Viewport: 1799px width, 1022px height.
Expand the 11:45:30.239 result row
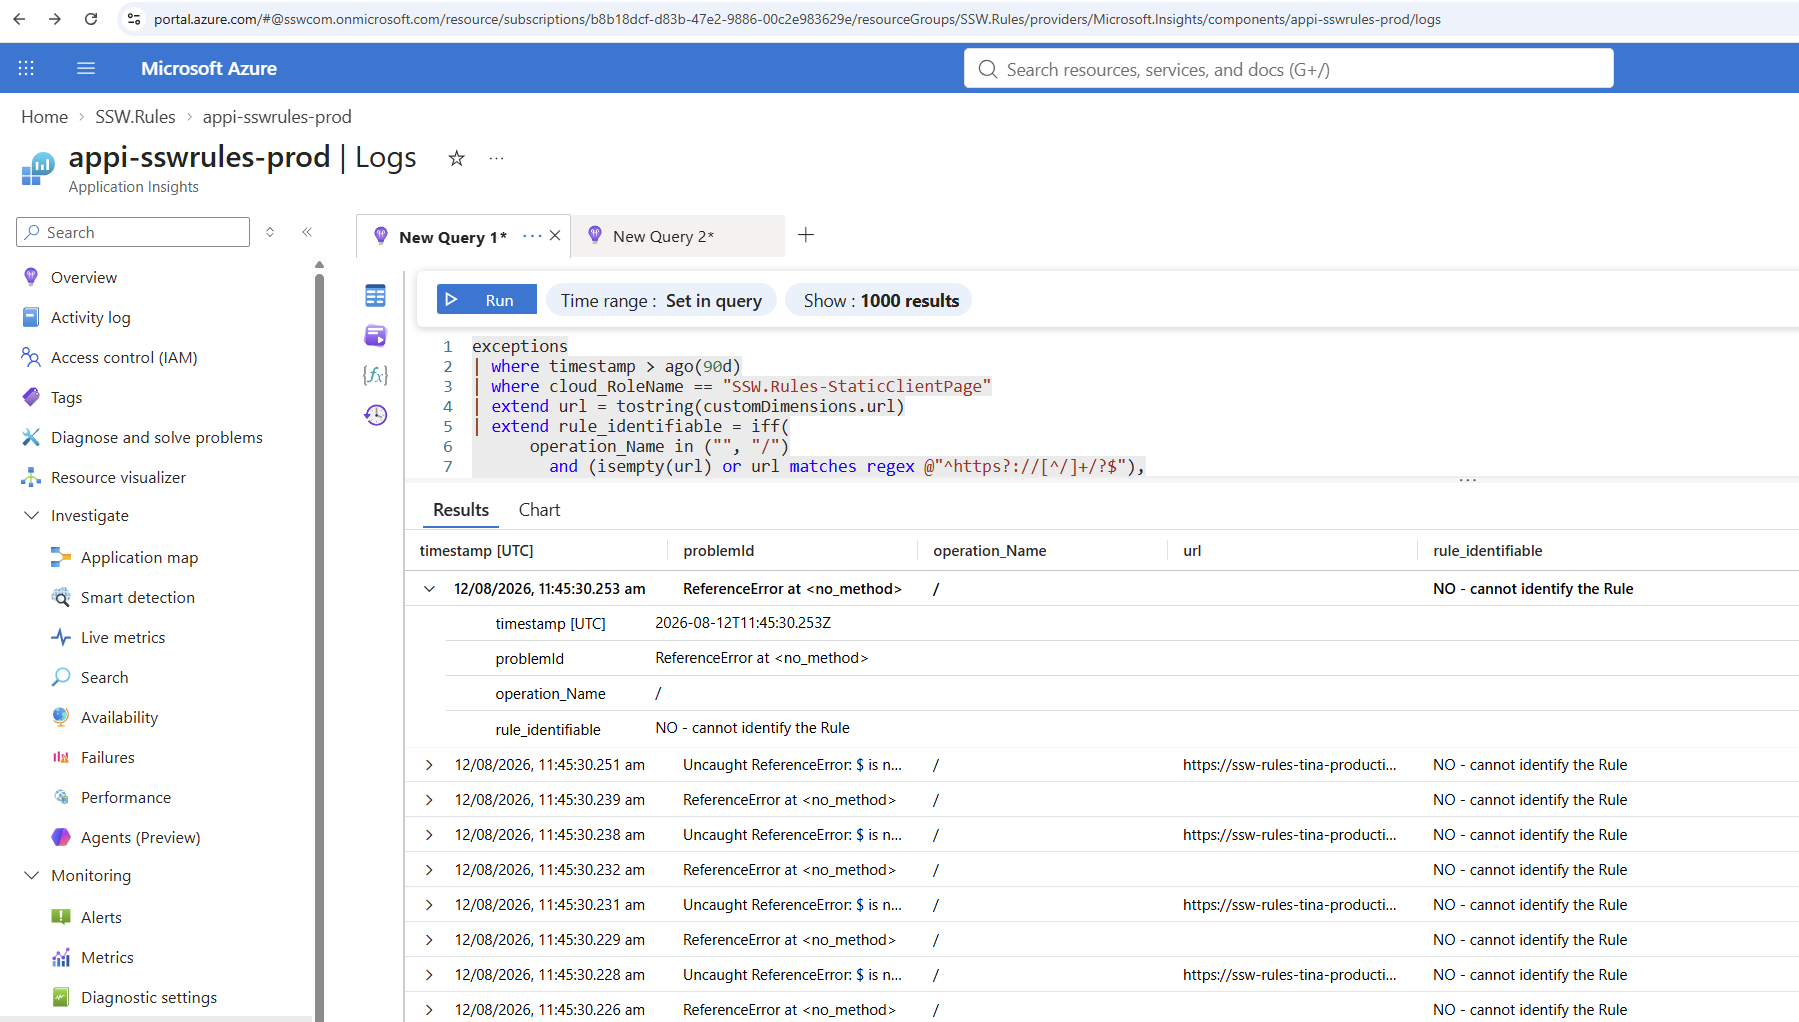429,800
